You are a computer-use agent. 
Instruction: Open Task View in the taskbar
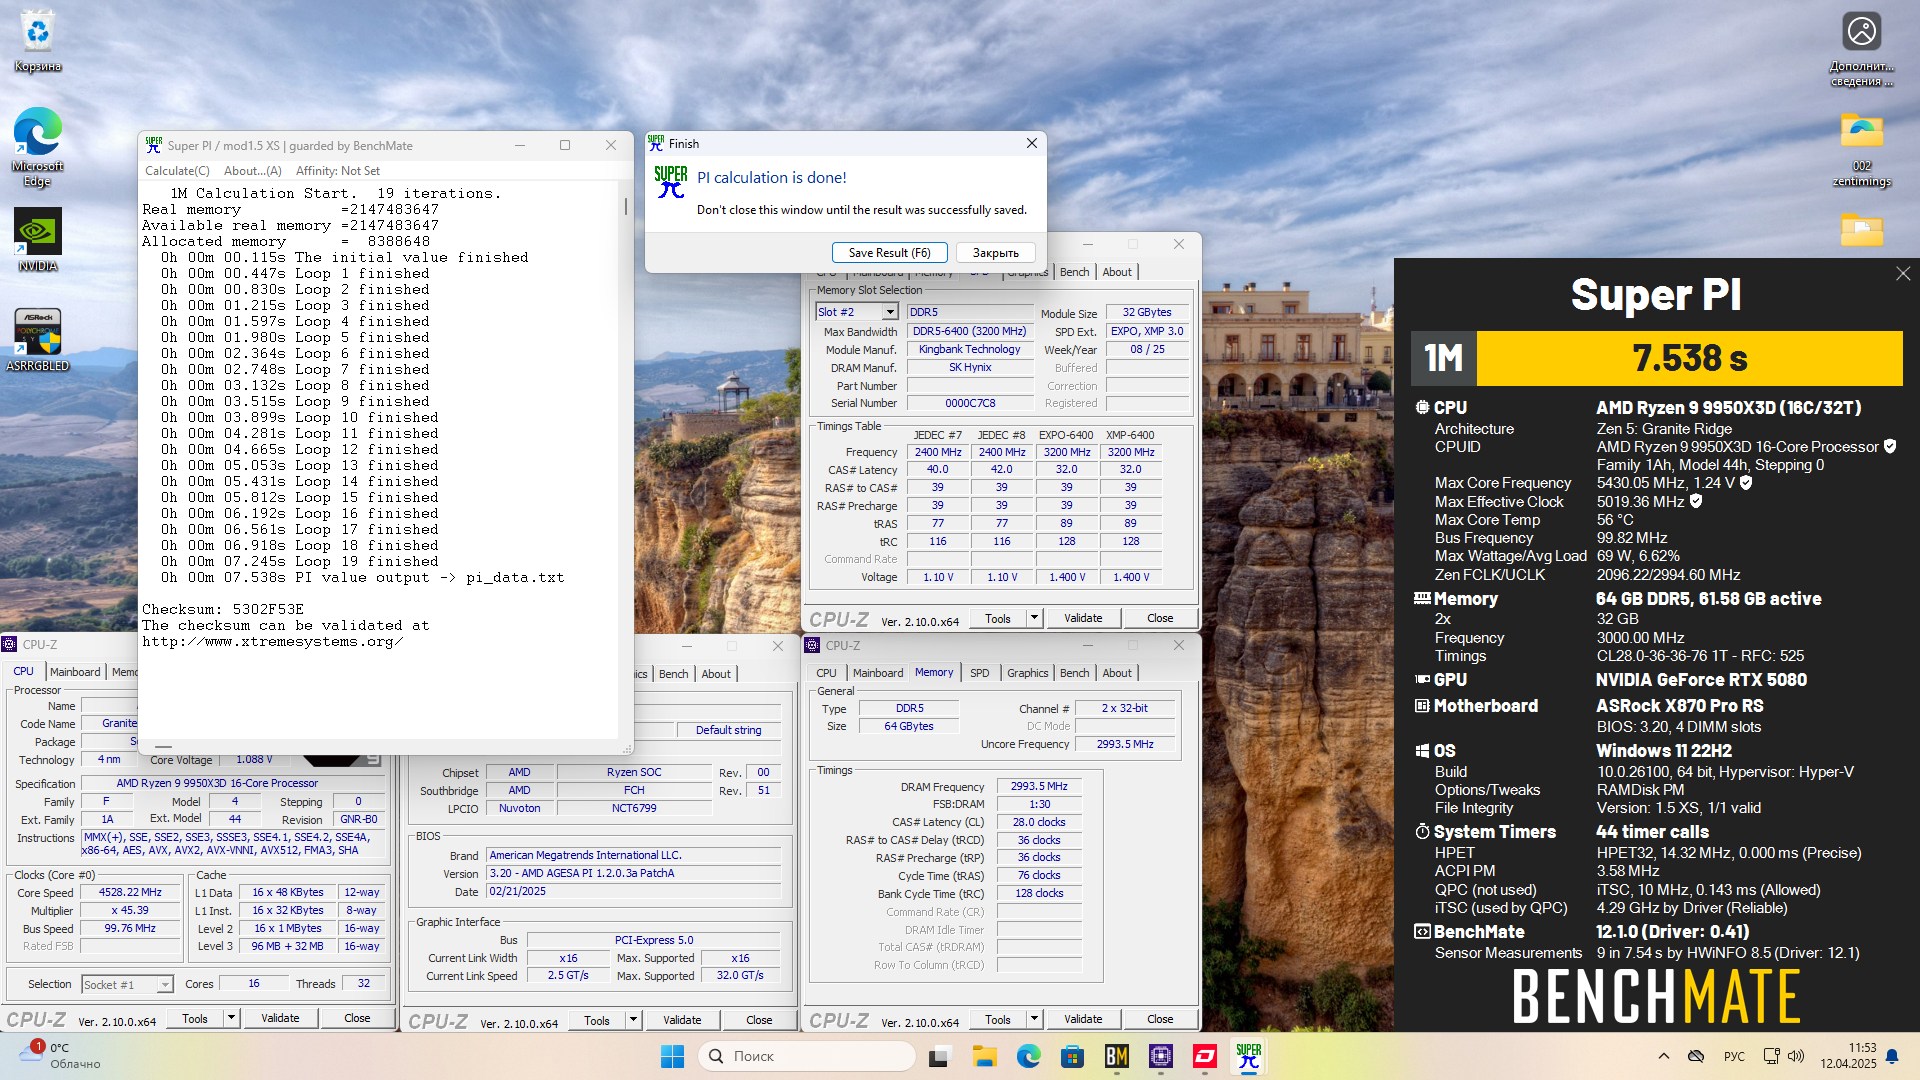939,1056
